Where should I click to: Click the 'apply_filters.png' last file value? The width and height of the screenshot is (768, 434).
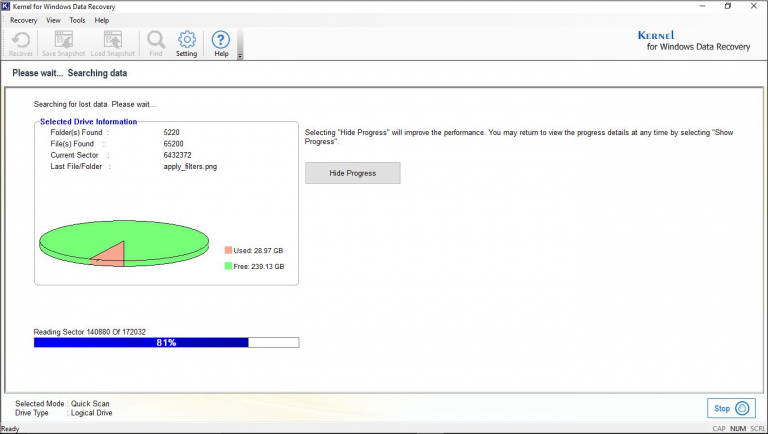pos(190,167)
